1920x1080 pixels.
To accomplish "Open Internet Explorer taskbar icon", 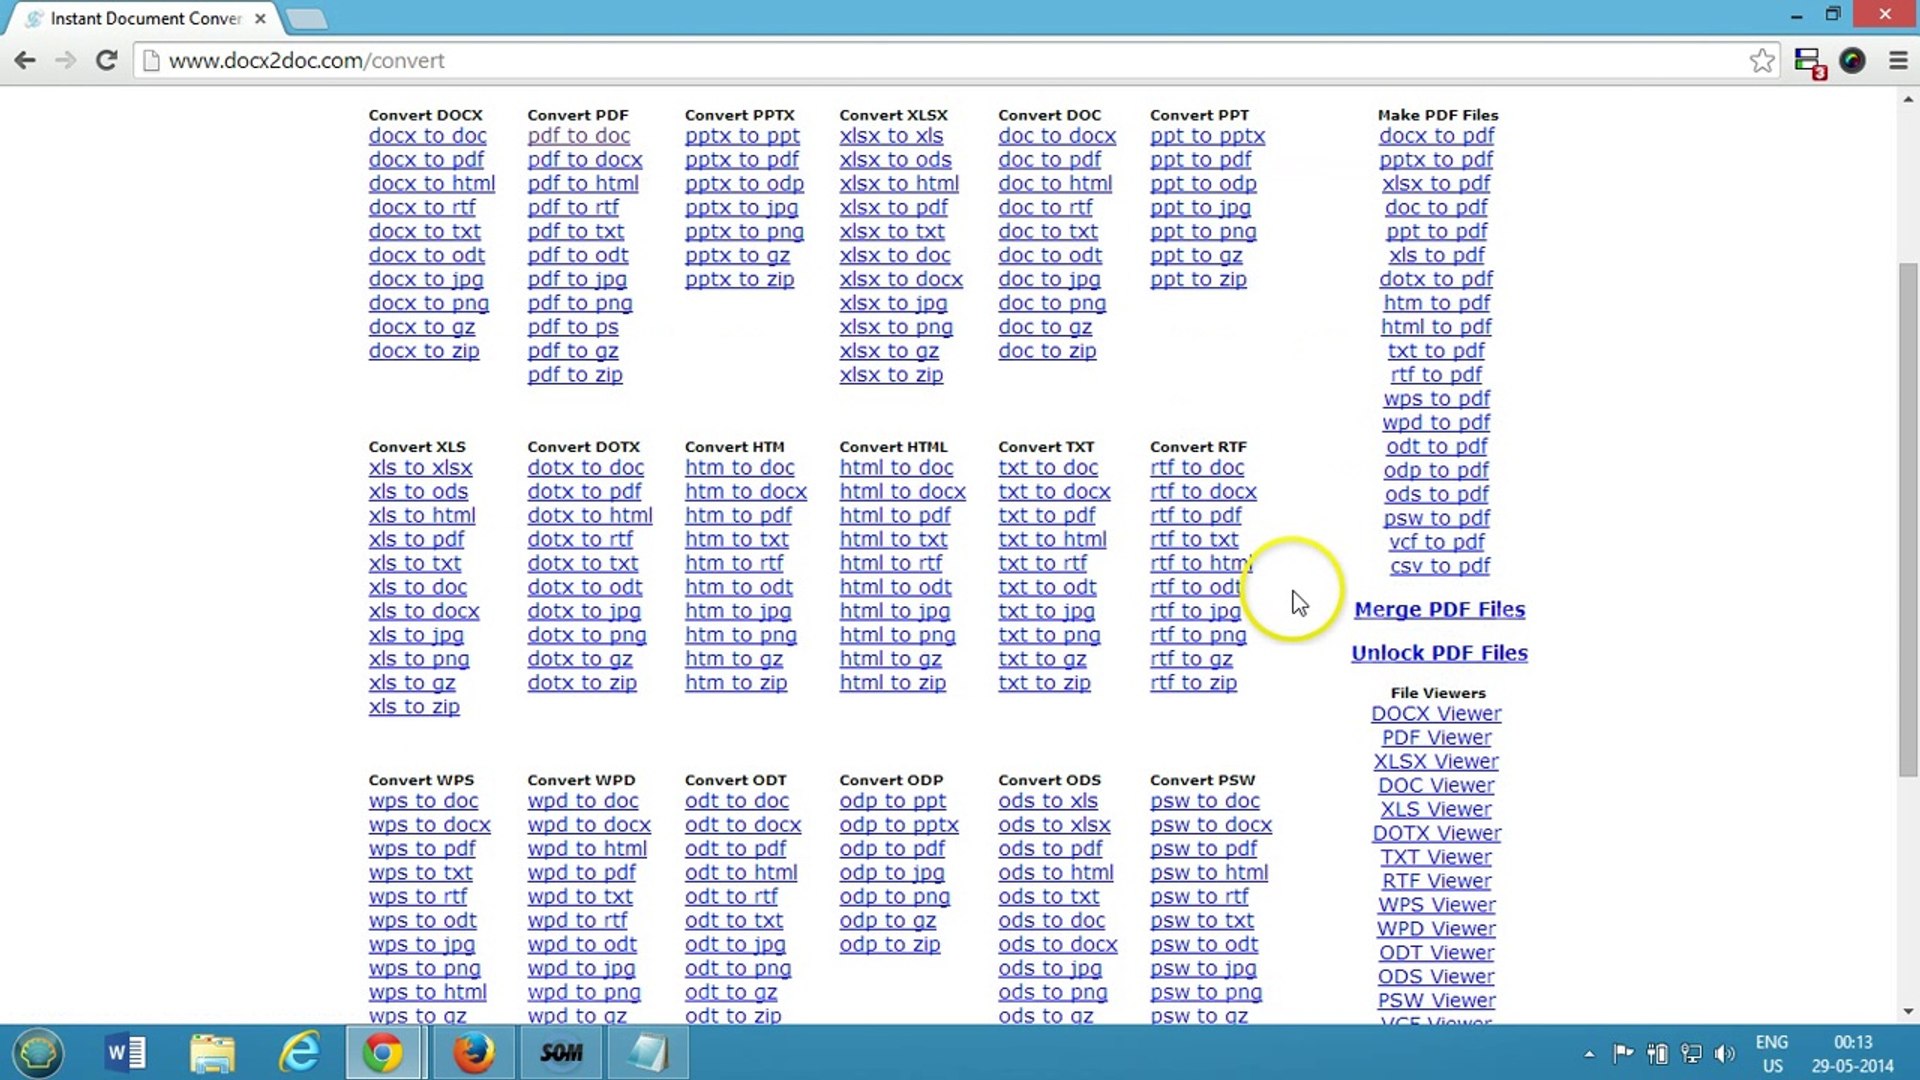I will (299, 1052).
